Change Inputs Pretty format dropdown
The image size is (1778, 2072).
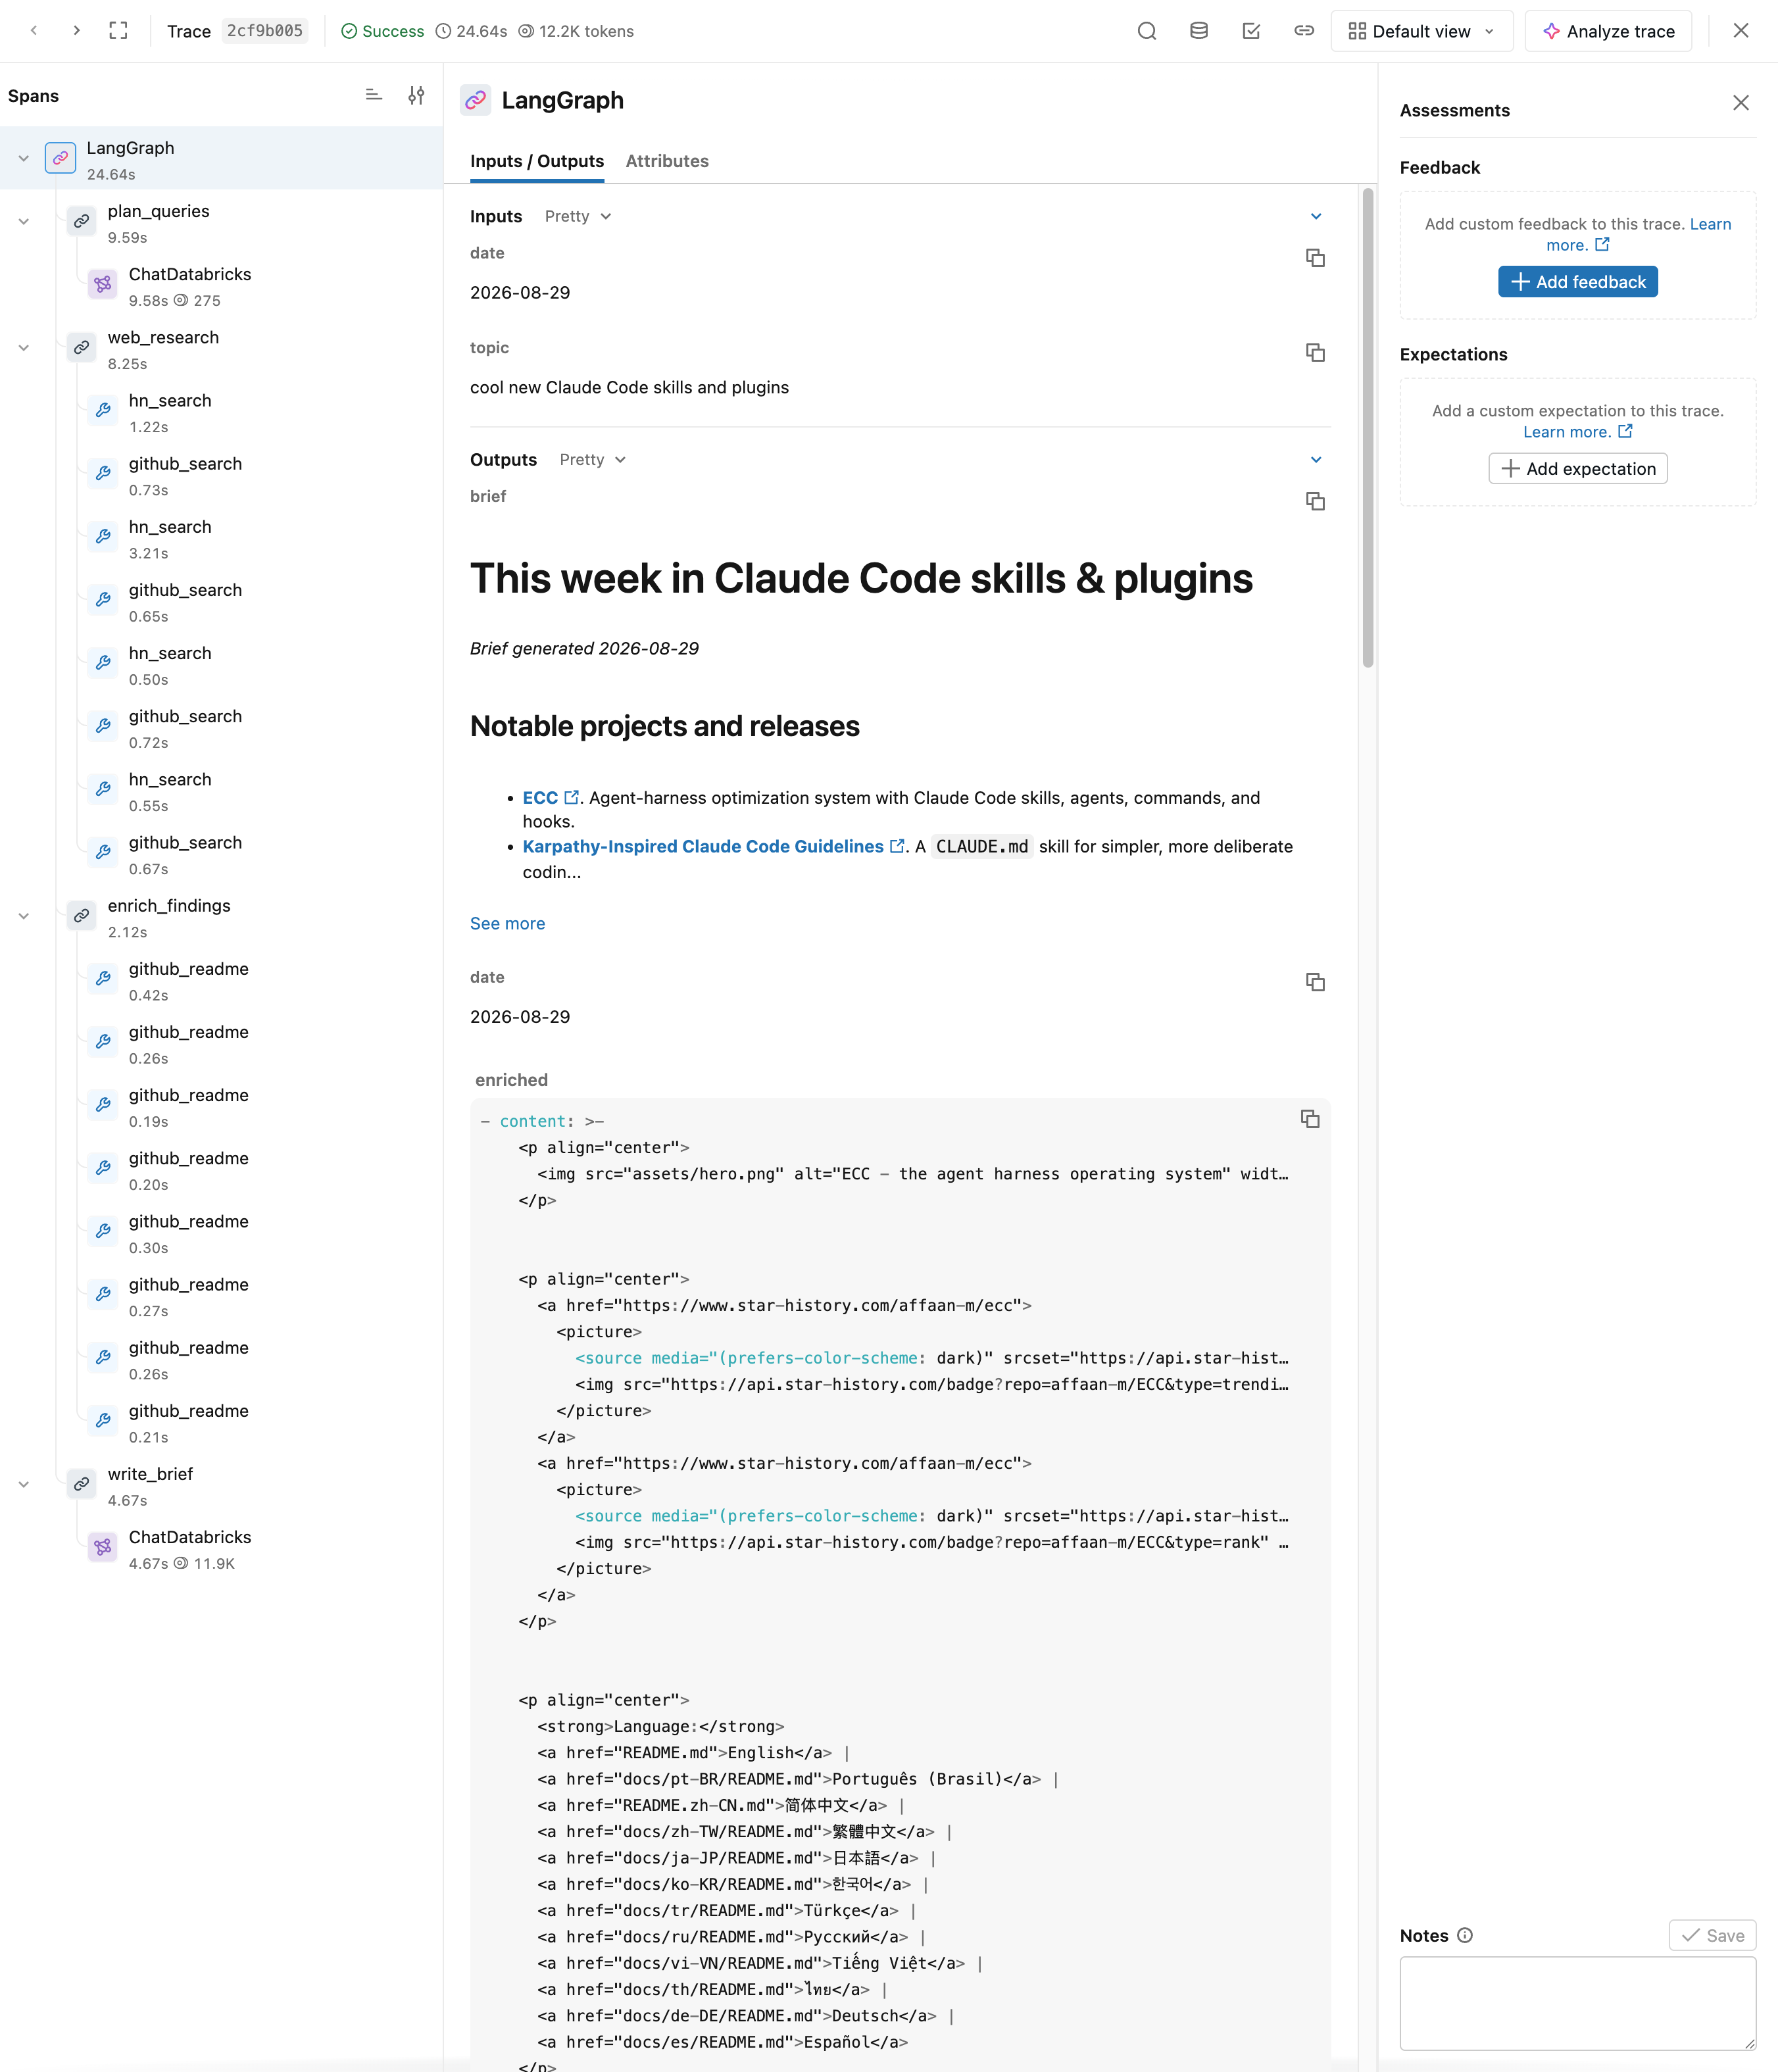click(578, 216)
